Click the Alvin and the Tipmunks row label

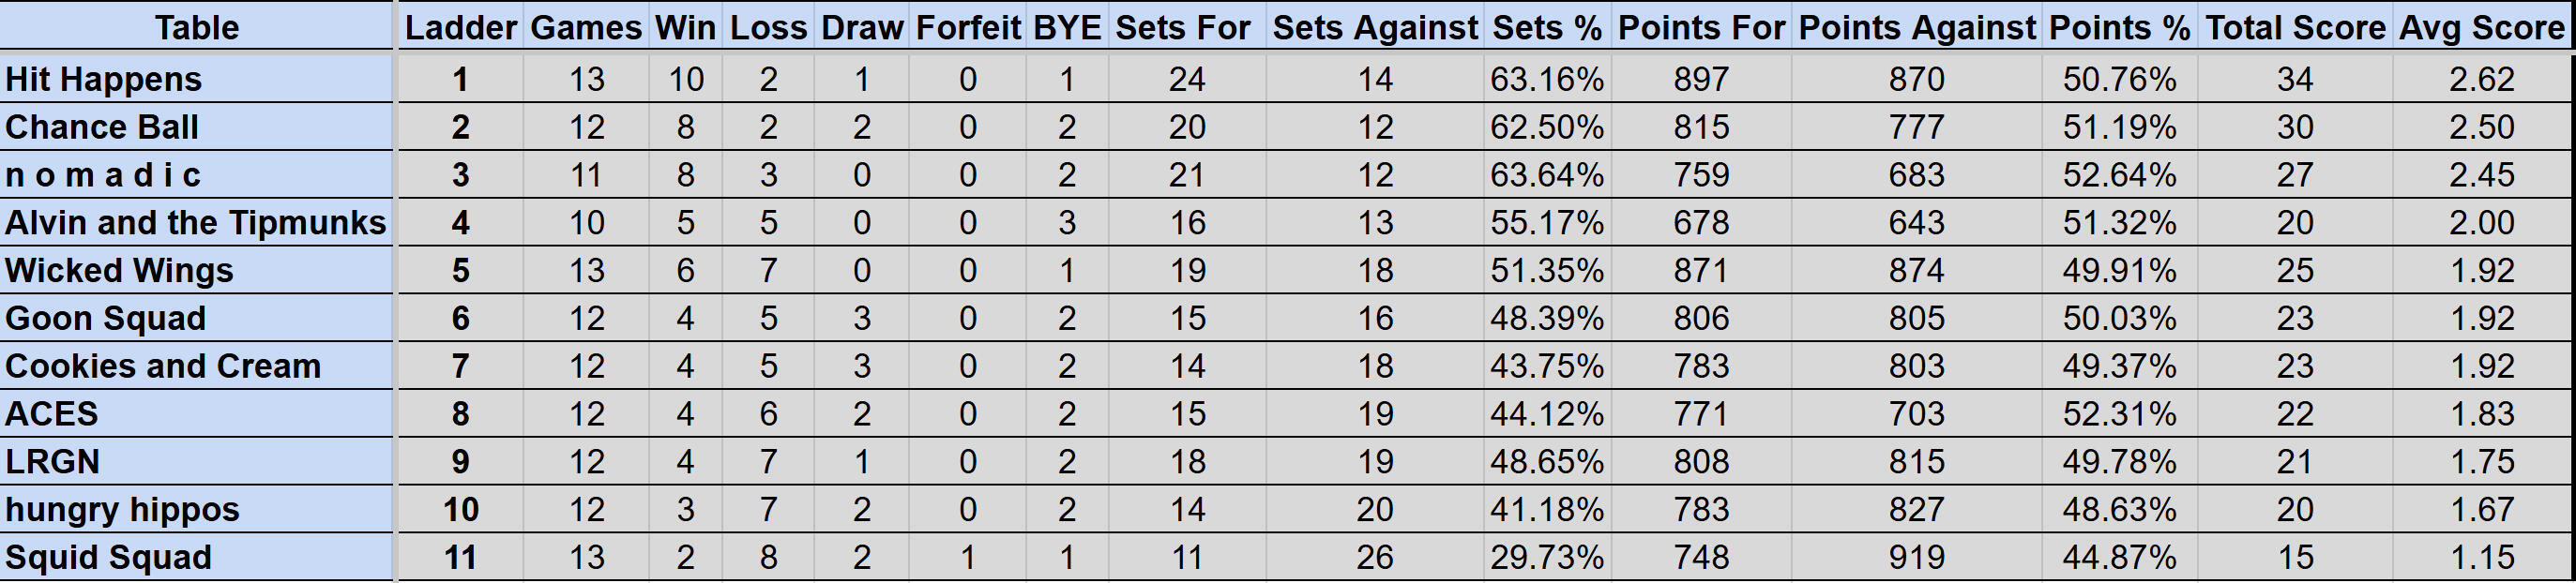195,222
